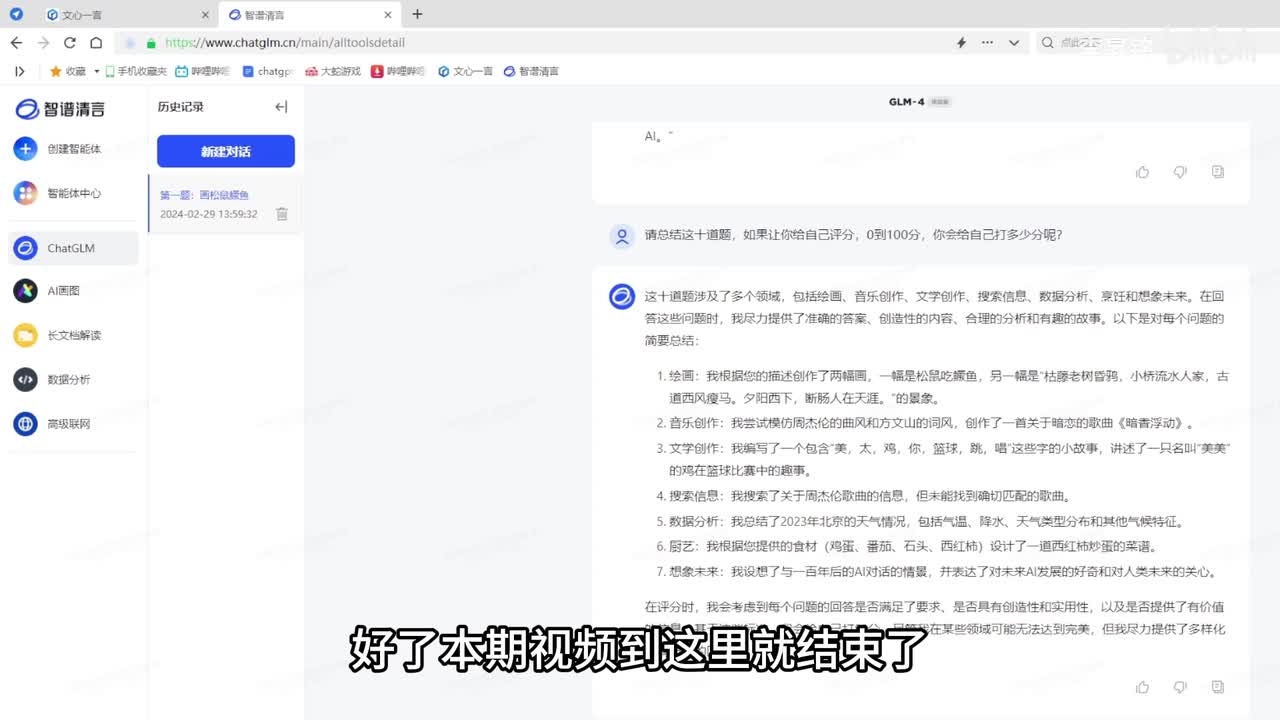
Task: Open the 长文档解读 tool
Action: pyautogui.click(x=73, y=336)
